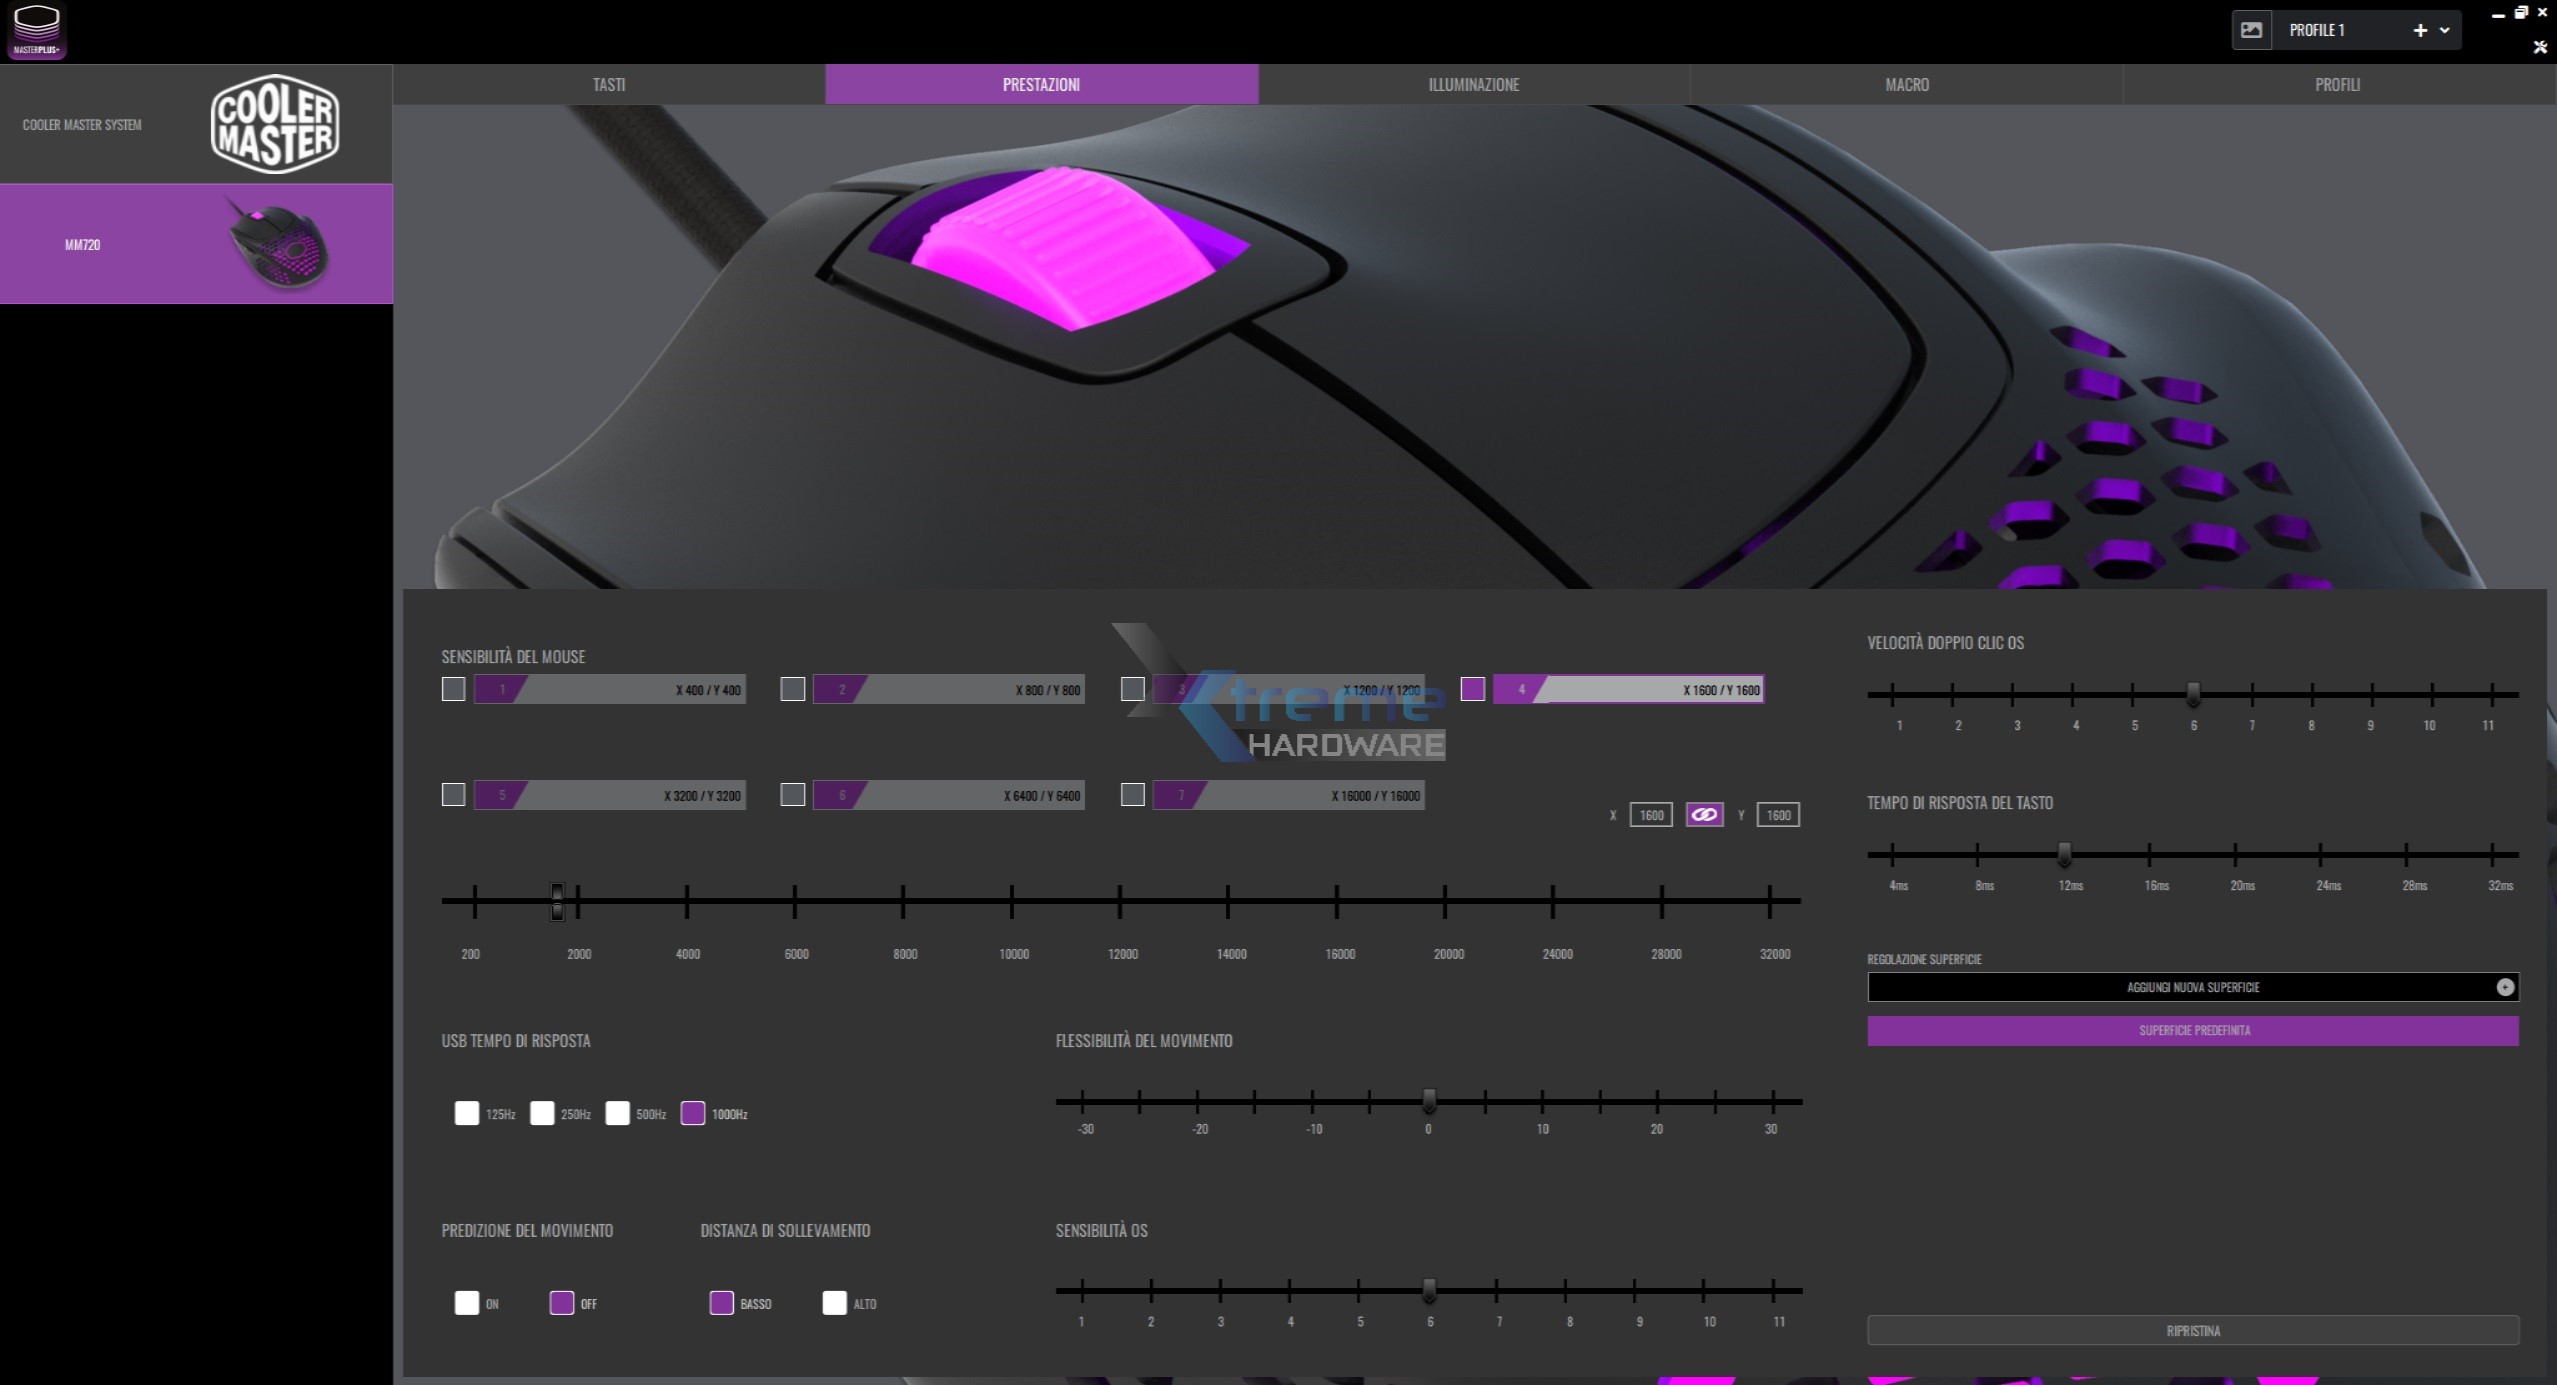Image resolution: width=2557 pixels, height=1385 pixels.
Task: Enable DPI level 1 checkbox
Action: pyautogui.click(x=453, y=689)
